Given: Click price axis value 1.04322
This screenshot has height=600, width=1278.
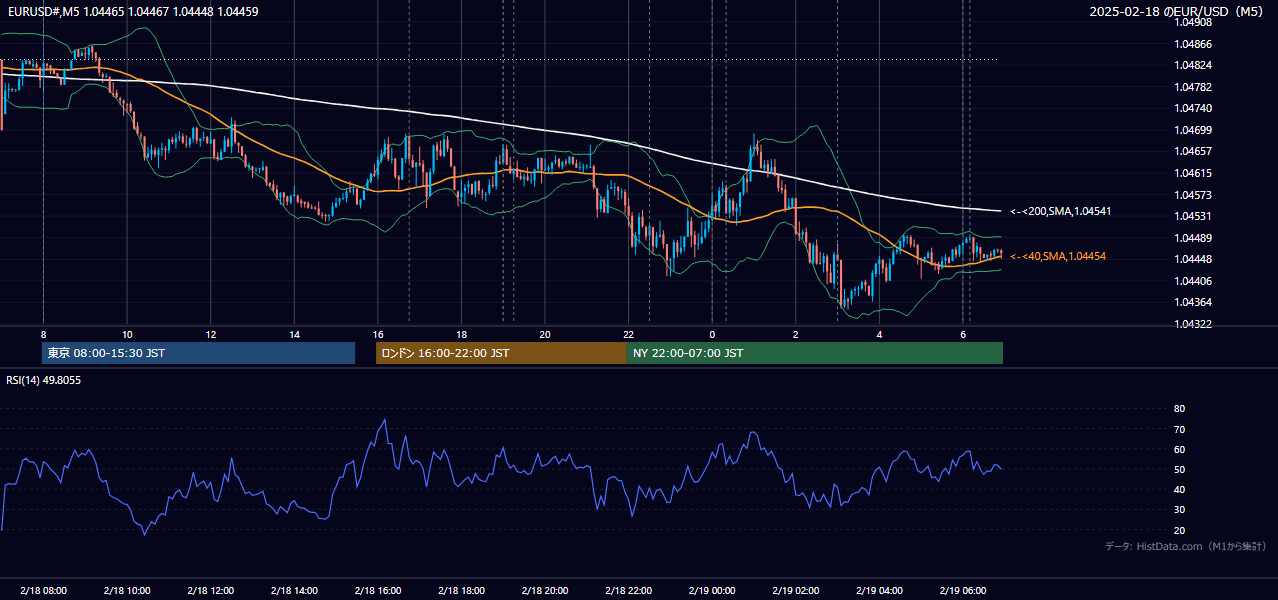Looking at the screenshot, I should coord(1194,324).
